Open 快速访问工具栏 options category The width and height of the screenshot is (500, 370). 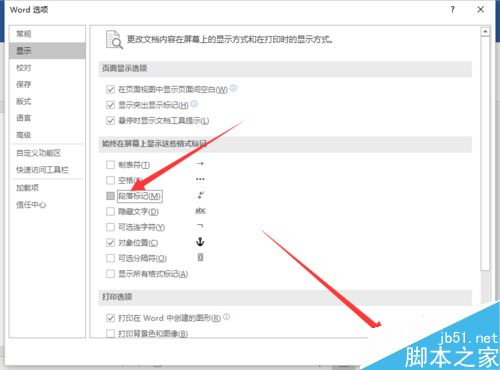47,170
